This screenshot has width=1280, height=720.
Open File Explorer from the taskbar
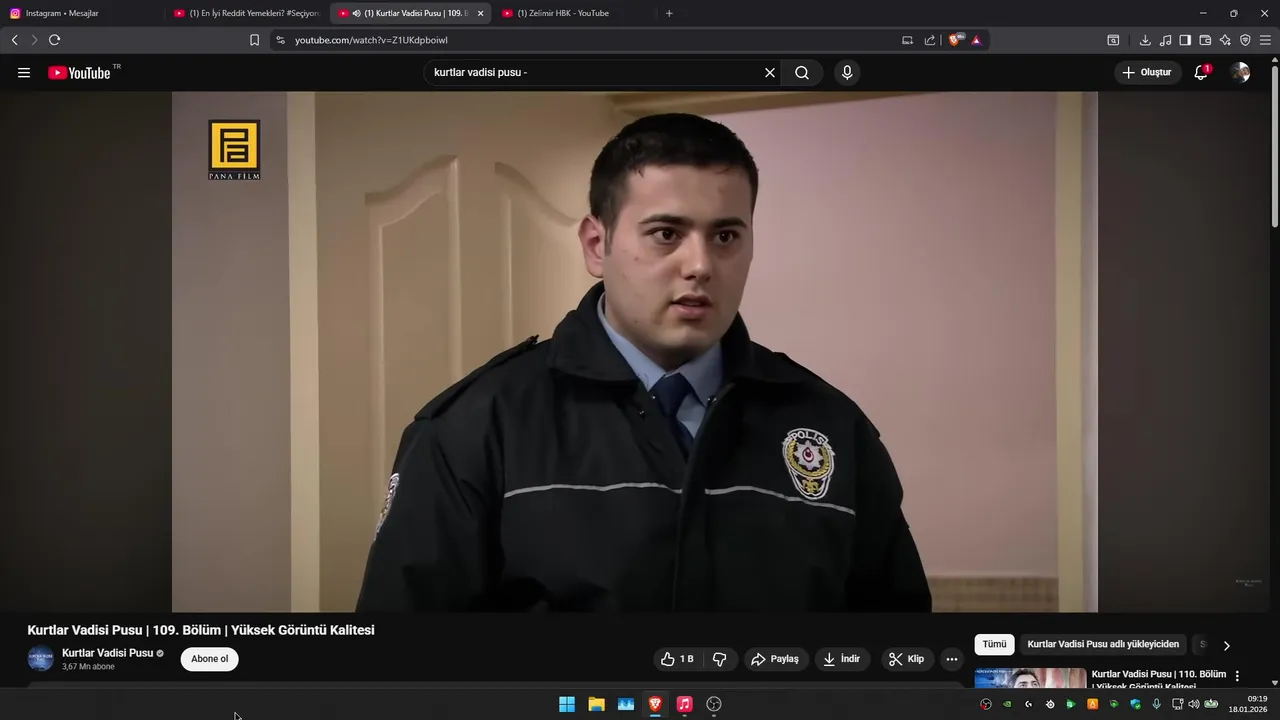tap(596, 704)
